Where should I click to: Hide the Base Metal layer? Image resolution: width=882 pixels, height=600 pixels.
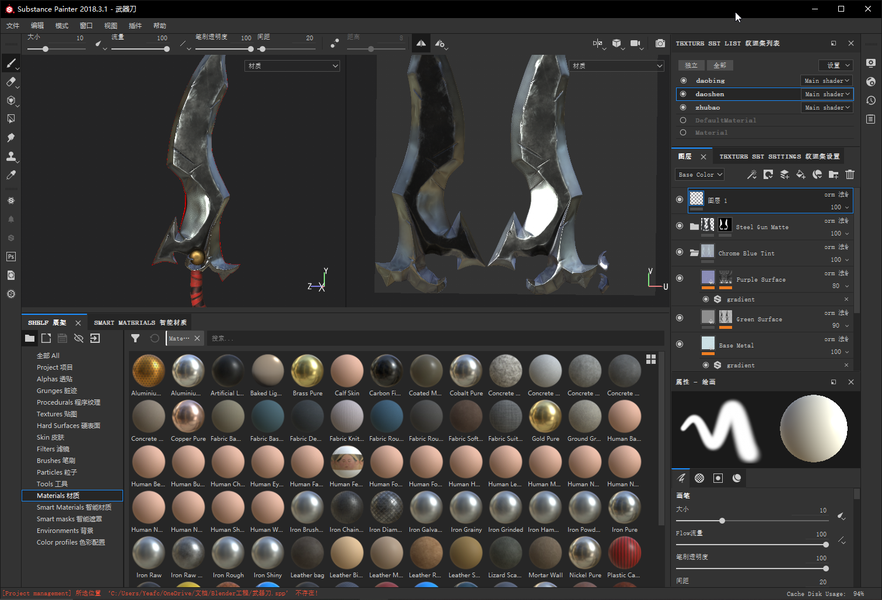pos(680,344)
